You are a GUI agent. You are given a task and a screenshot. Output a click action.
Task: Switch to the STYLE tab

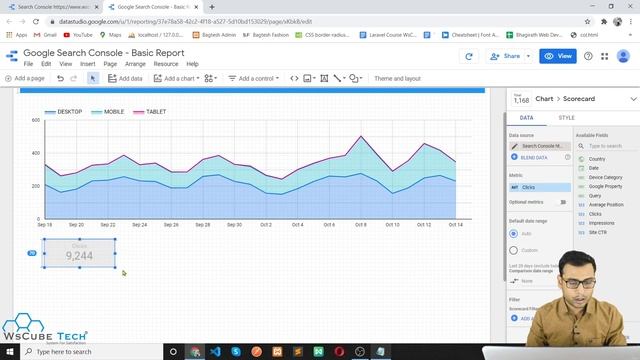567,118
